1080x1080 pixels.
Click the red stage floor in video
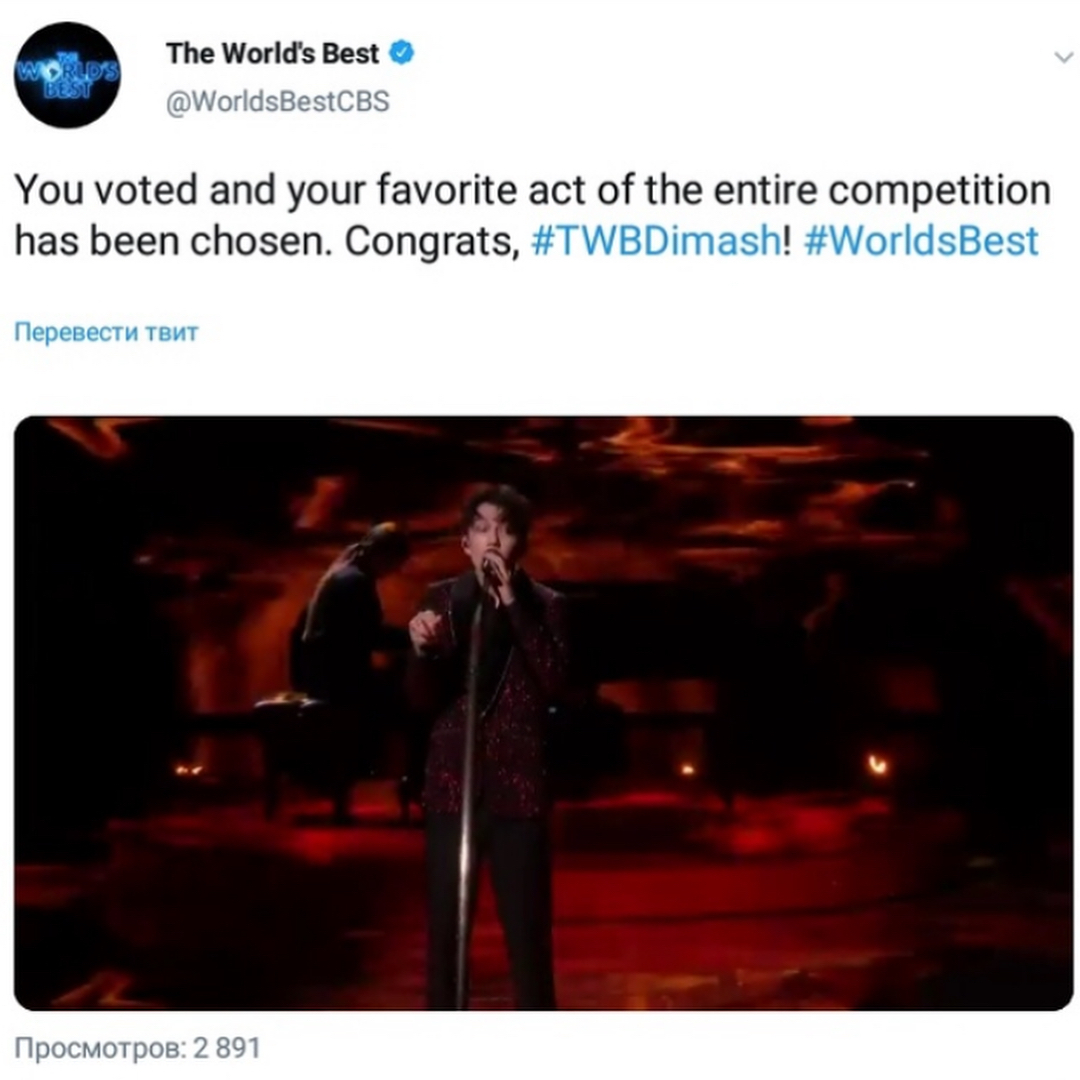click(x=792, y=909)
